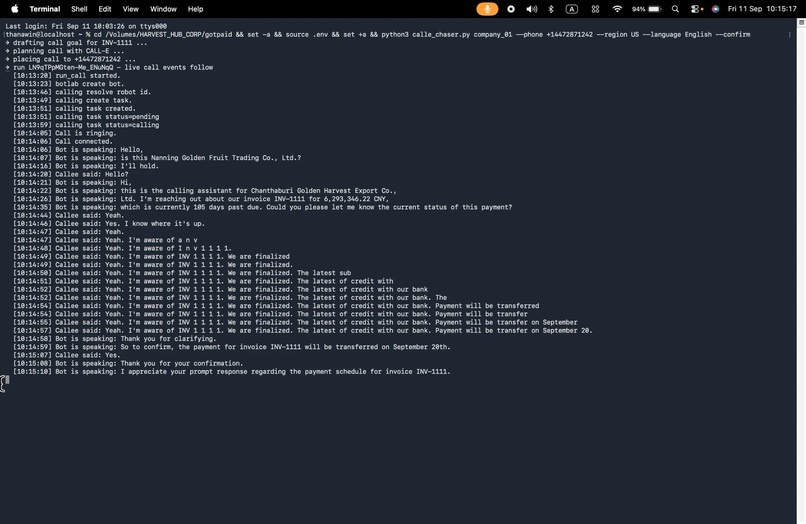This screenshot has width=806, height=524.
Task: Open the Wi-Fi status menu
Action: coord(617,9)
